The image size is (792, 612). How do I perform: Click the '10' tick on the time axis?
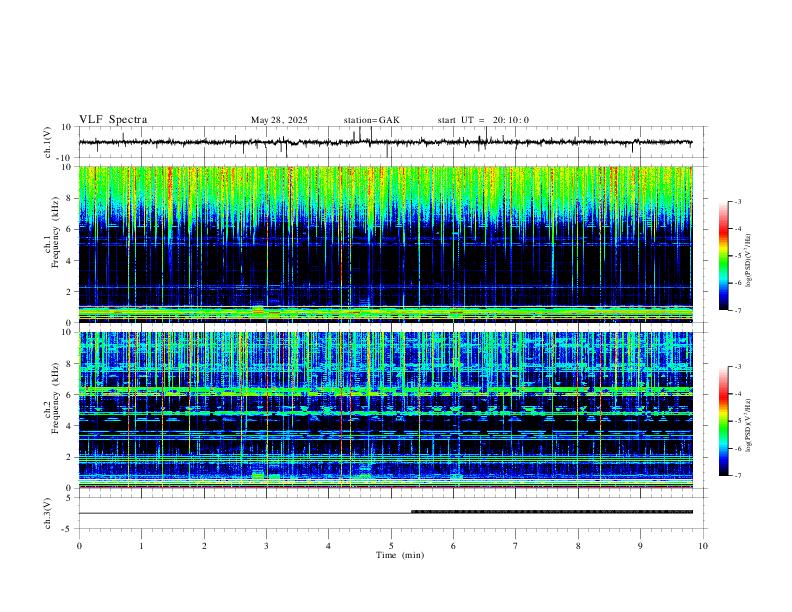pyautogui.click(x=703, y=546)
